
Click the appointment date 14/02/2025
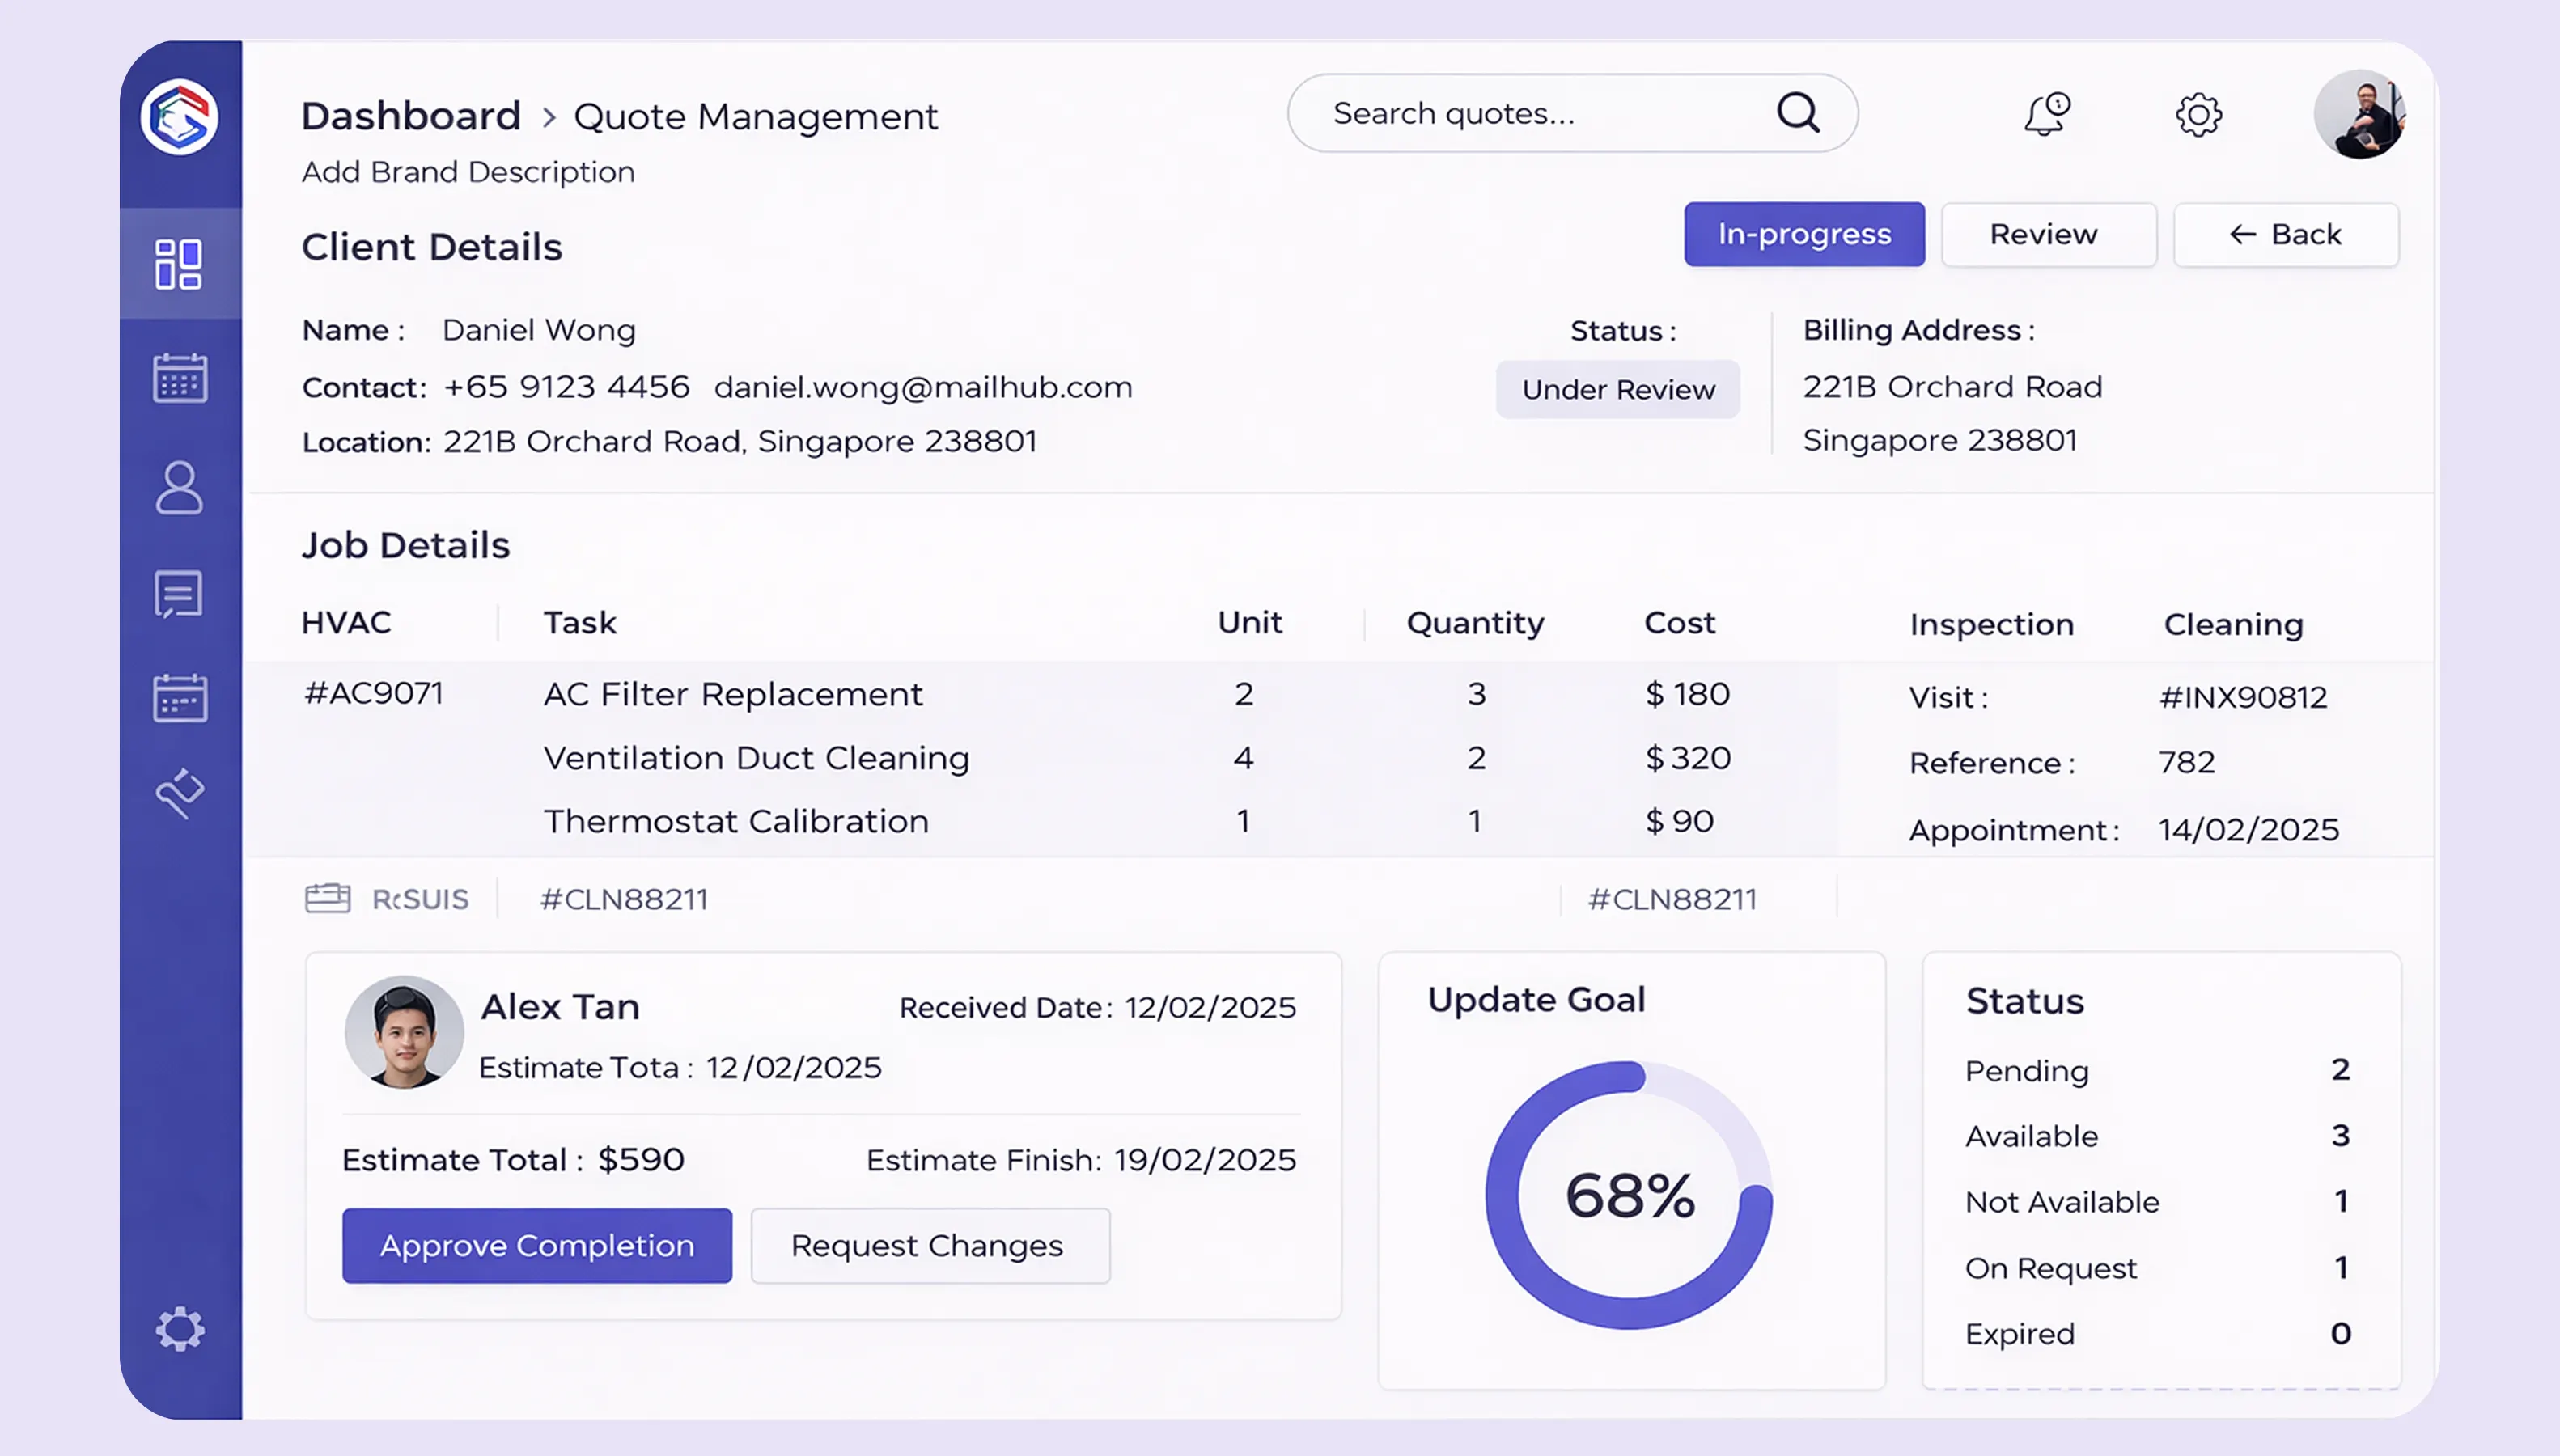tap(2248, 829)
